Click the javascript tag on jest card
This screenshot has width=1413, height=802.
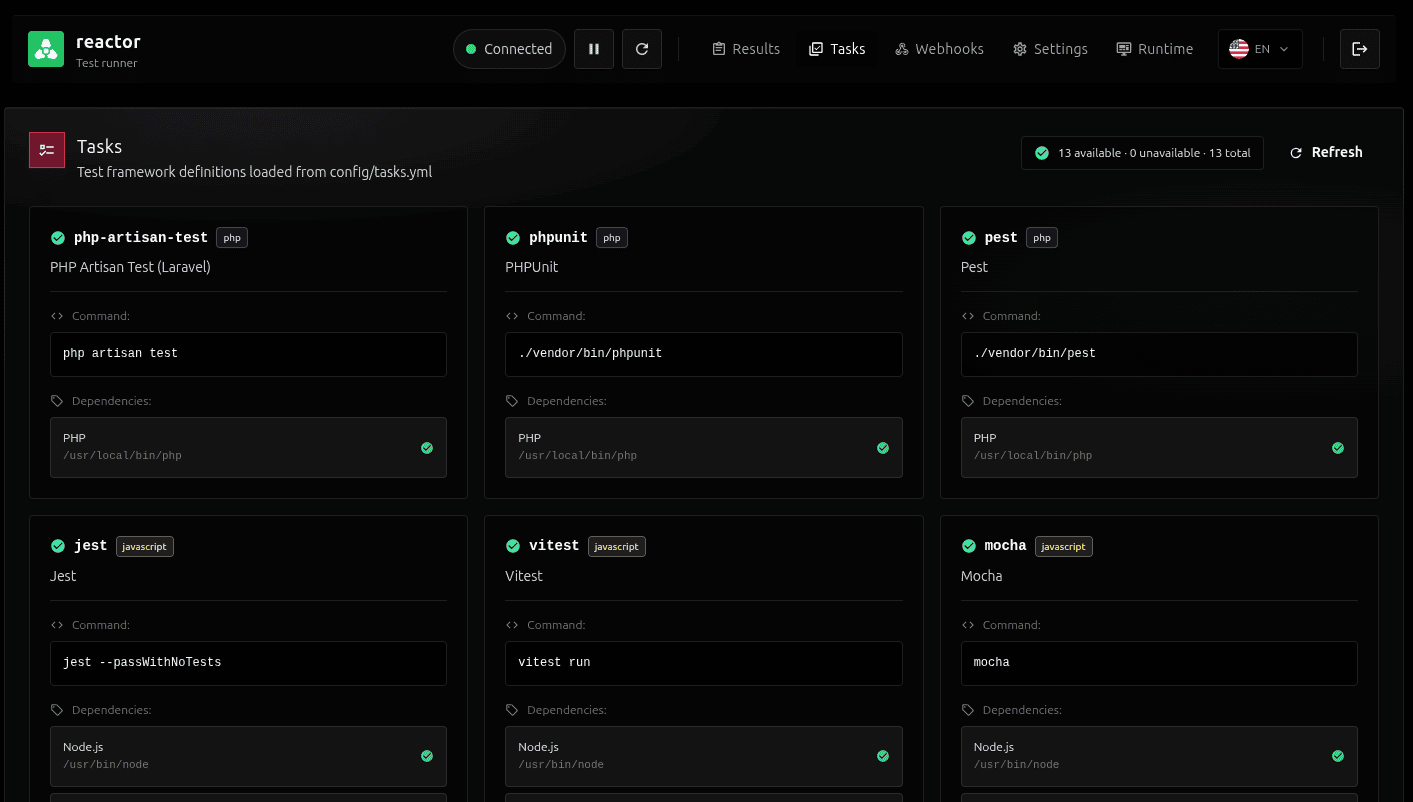pyautogui.click(x=145, y=547)
